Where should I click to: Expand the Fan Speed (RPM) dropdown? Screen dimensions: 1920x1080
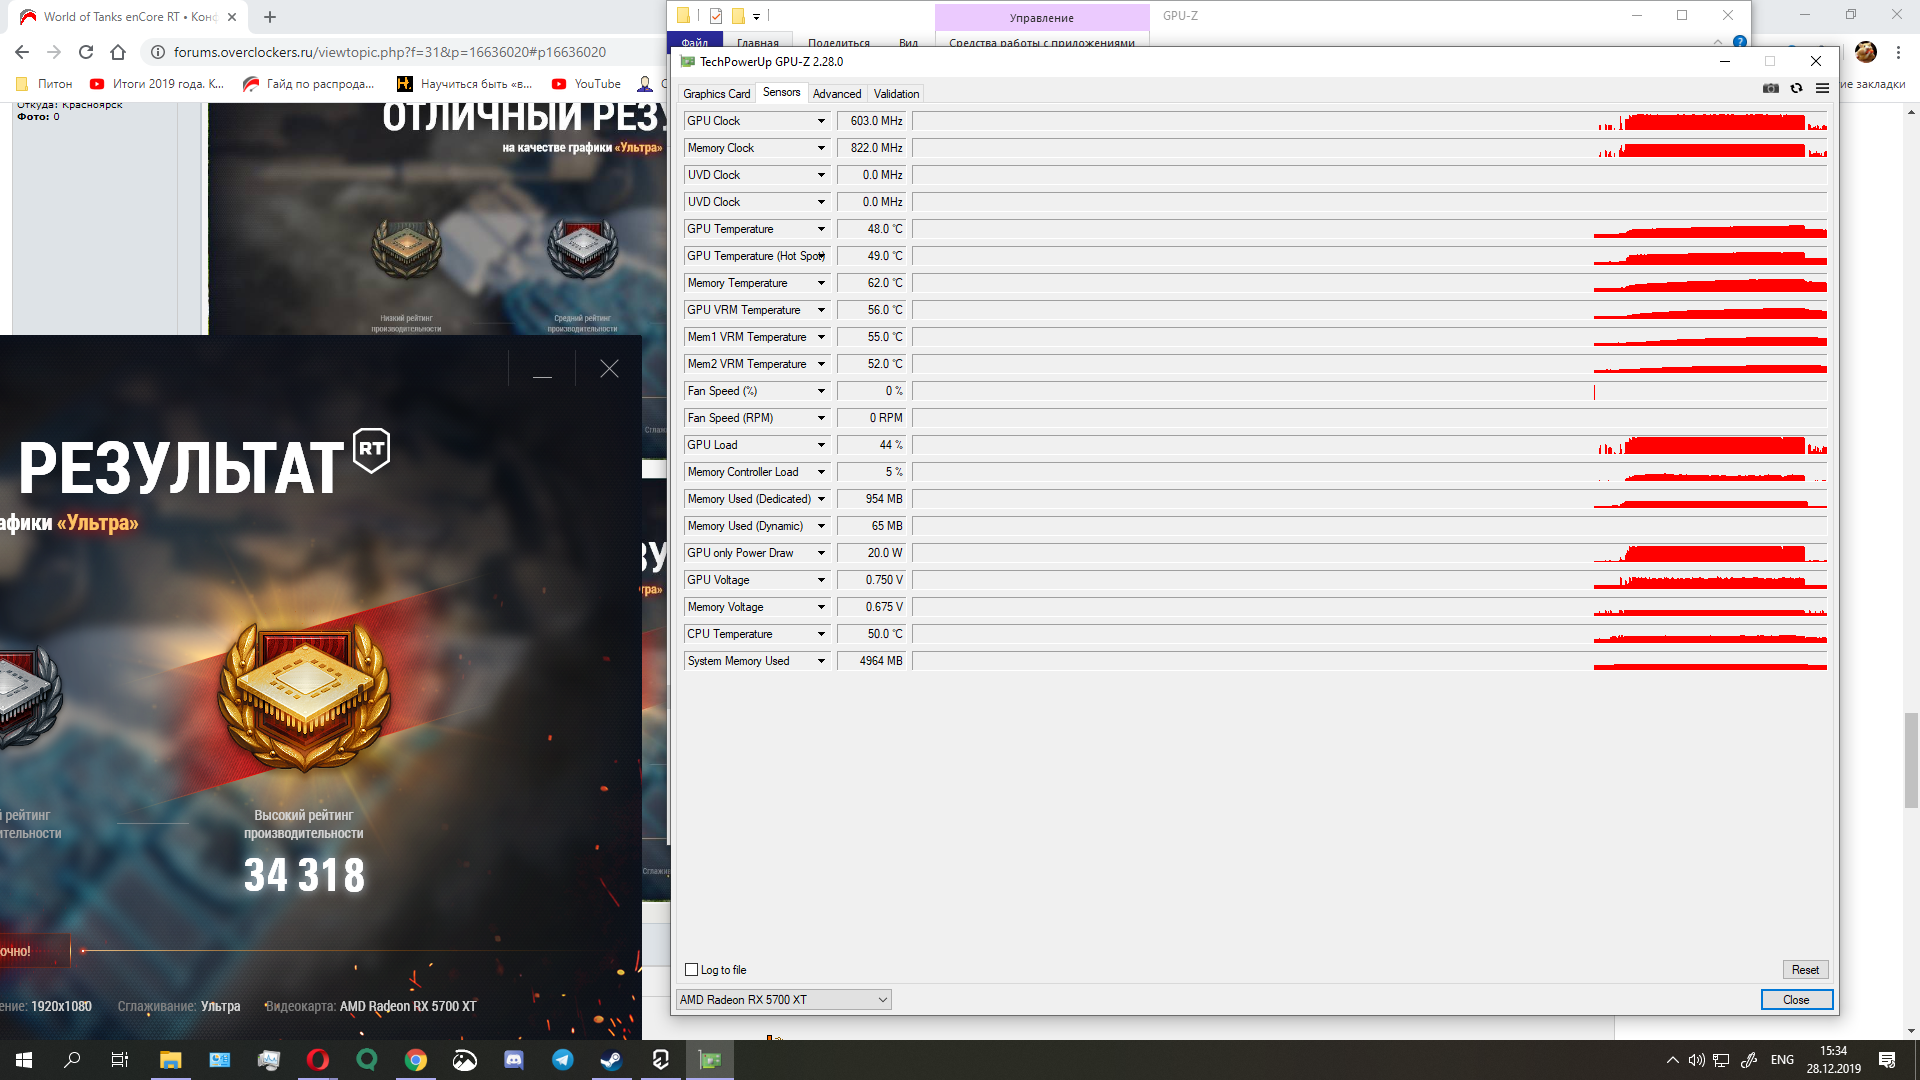821,418
